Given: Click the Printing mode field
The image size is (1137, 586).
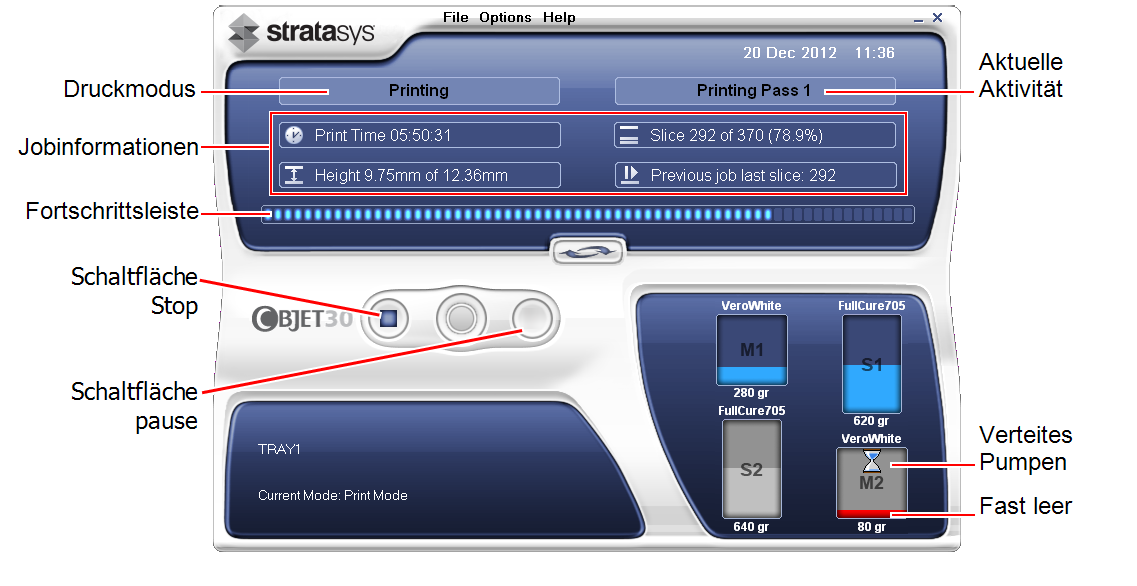Looking at the screenshot, I should tap(419, 91).
